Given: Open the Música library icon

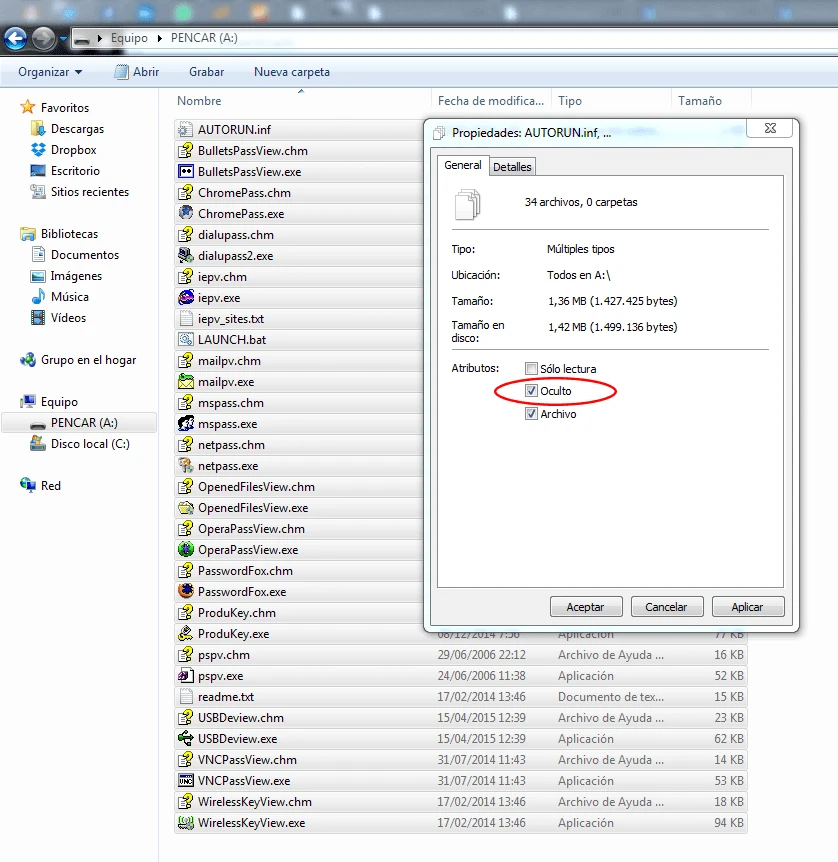Looking at the screenshot, I should [38, 296].
